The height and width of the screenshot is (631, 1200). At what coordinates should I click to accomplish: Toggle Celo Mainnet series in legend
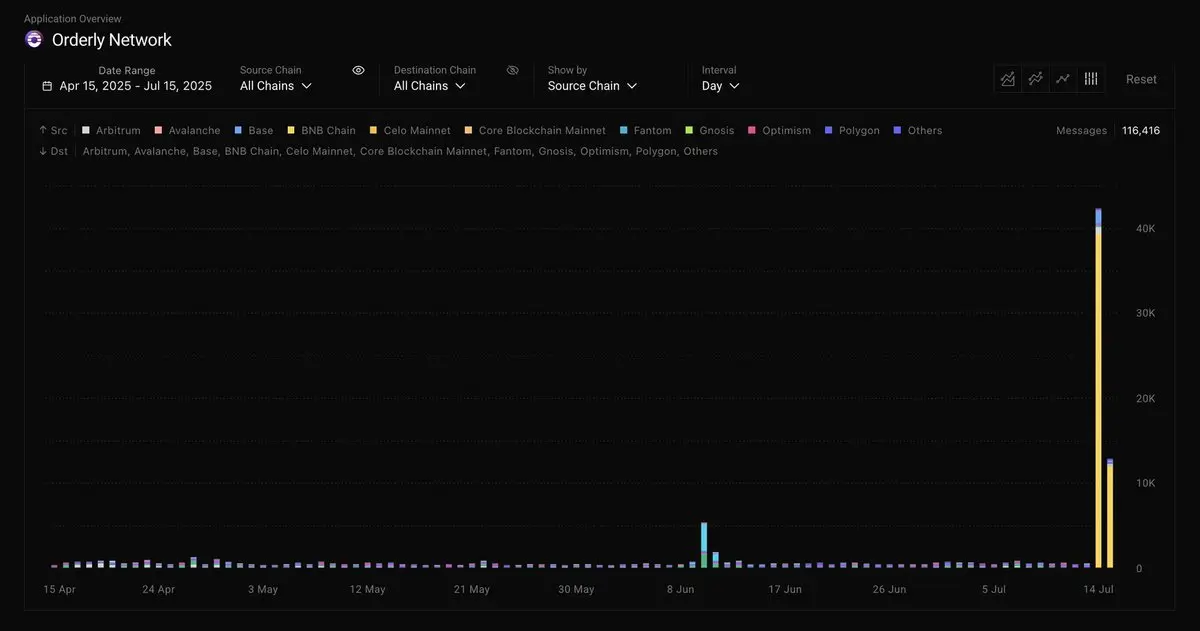point(410,130)
